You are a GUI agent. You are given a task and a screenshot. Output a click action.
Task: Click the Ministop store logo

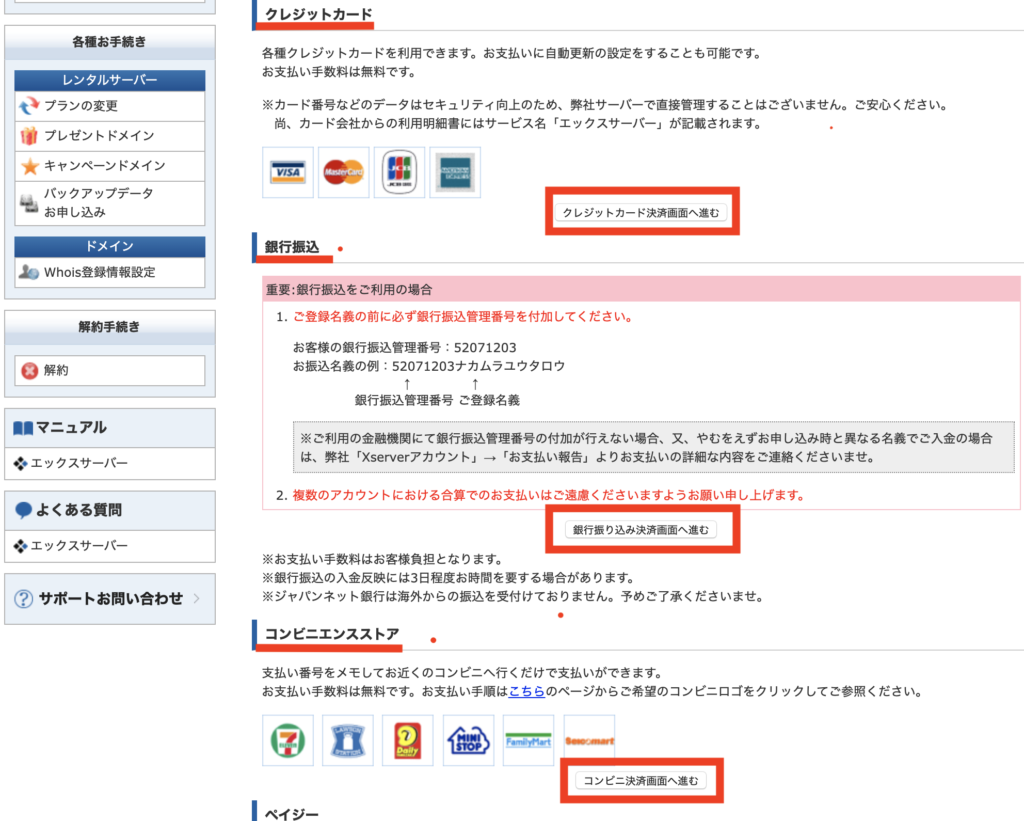[x=468, y=740]
